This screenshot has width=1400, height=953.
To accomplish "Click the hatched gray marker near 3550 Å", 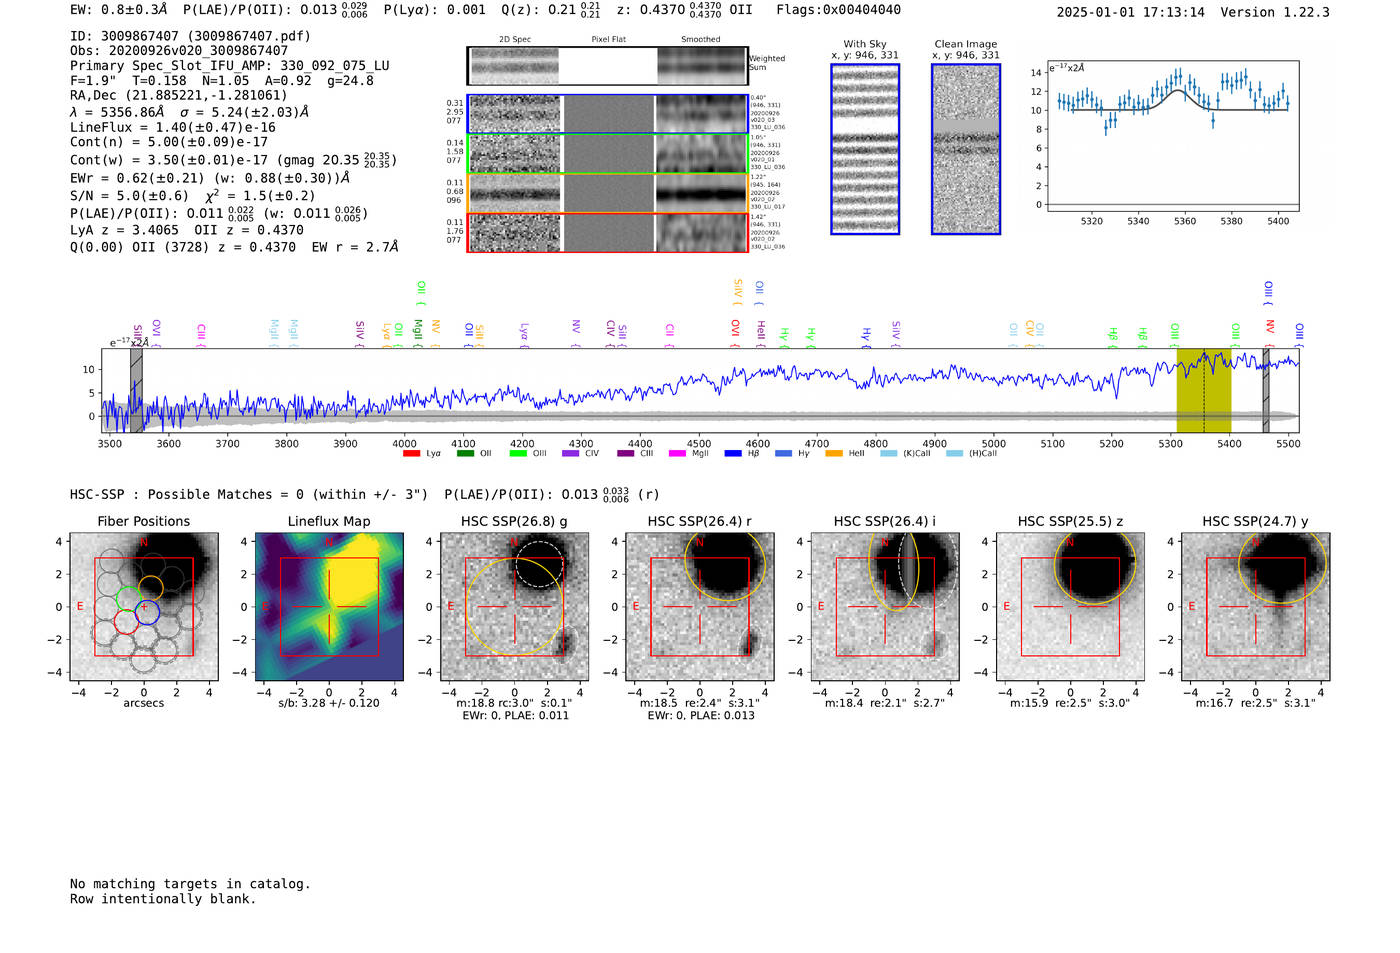I will tap(136, 390).
